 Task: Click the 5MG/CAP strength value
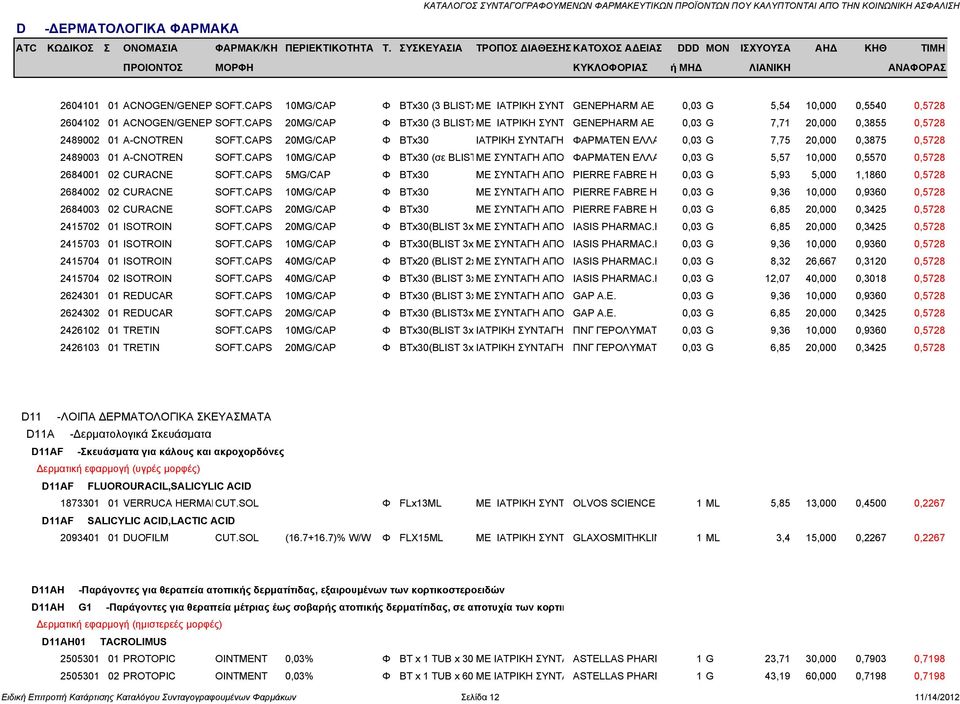[307, 174]
